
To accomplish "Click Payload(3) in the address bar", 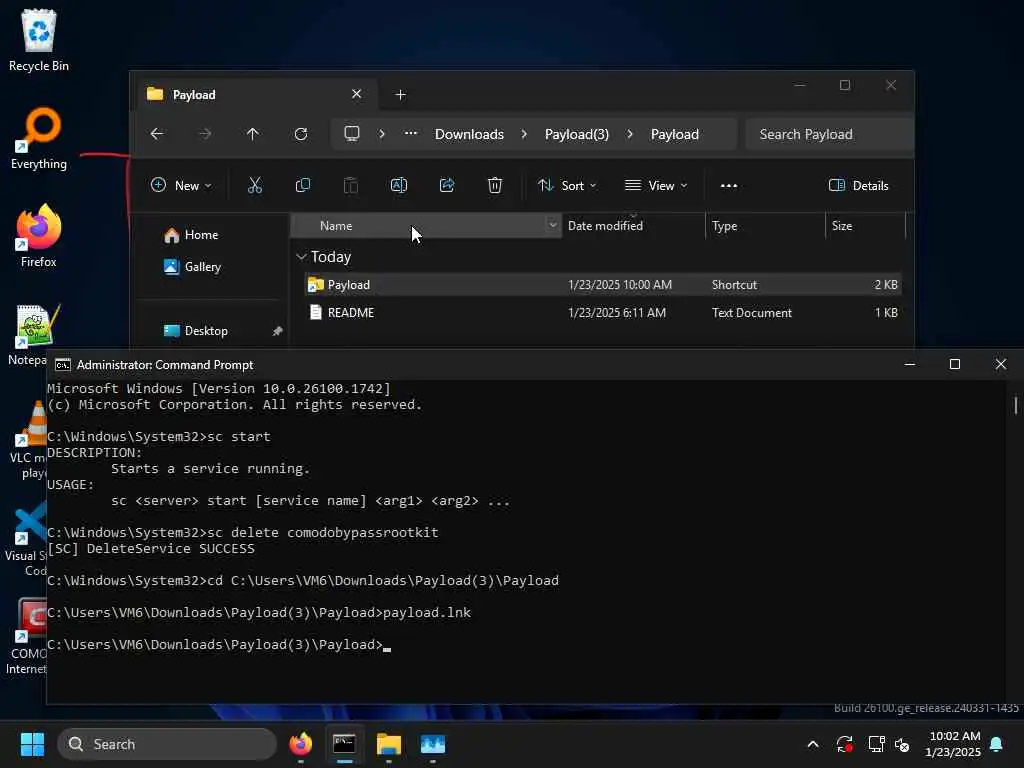I will click(577, 134).
